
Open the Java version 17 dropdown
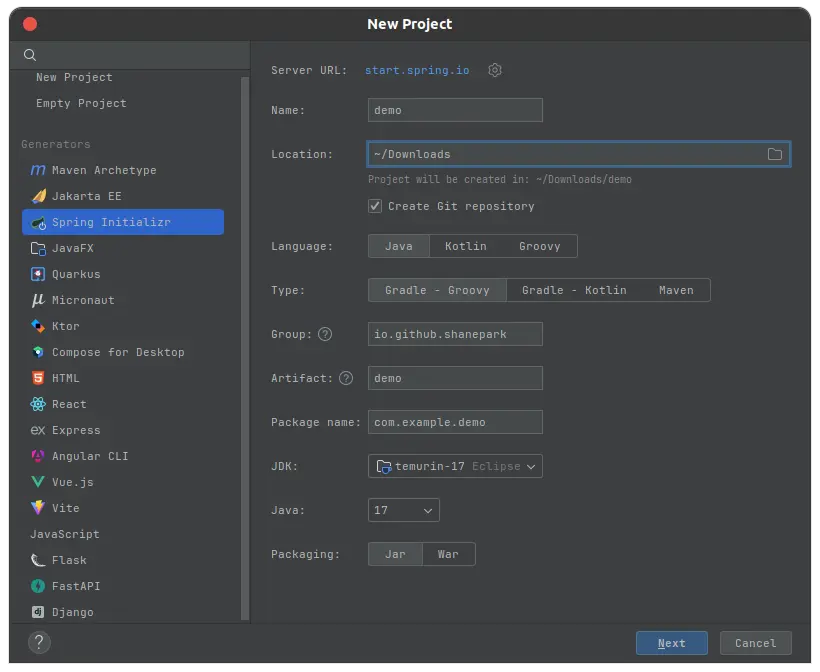404,510
